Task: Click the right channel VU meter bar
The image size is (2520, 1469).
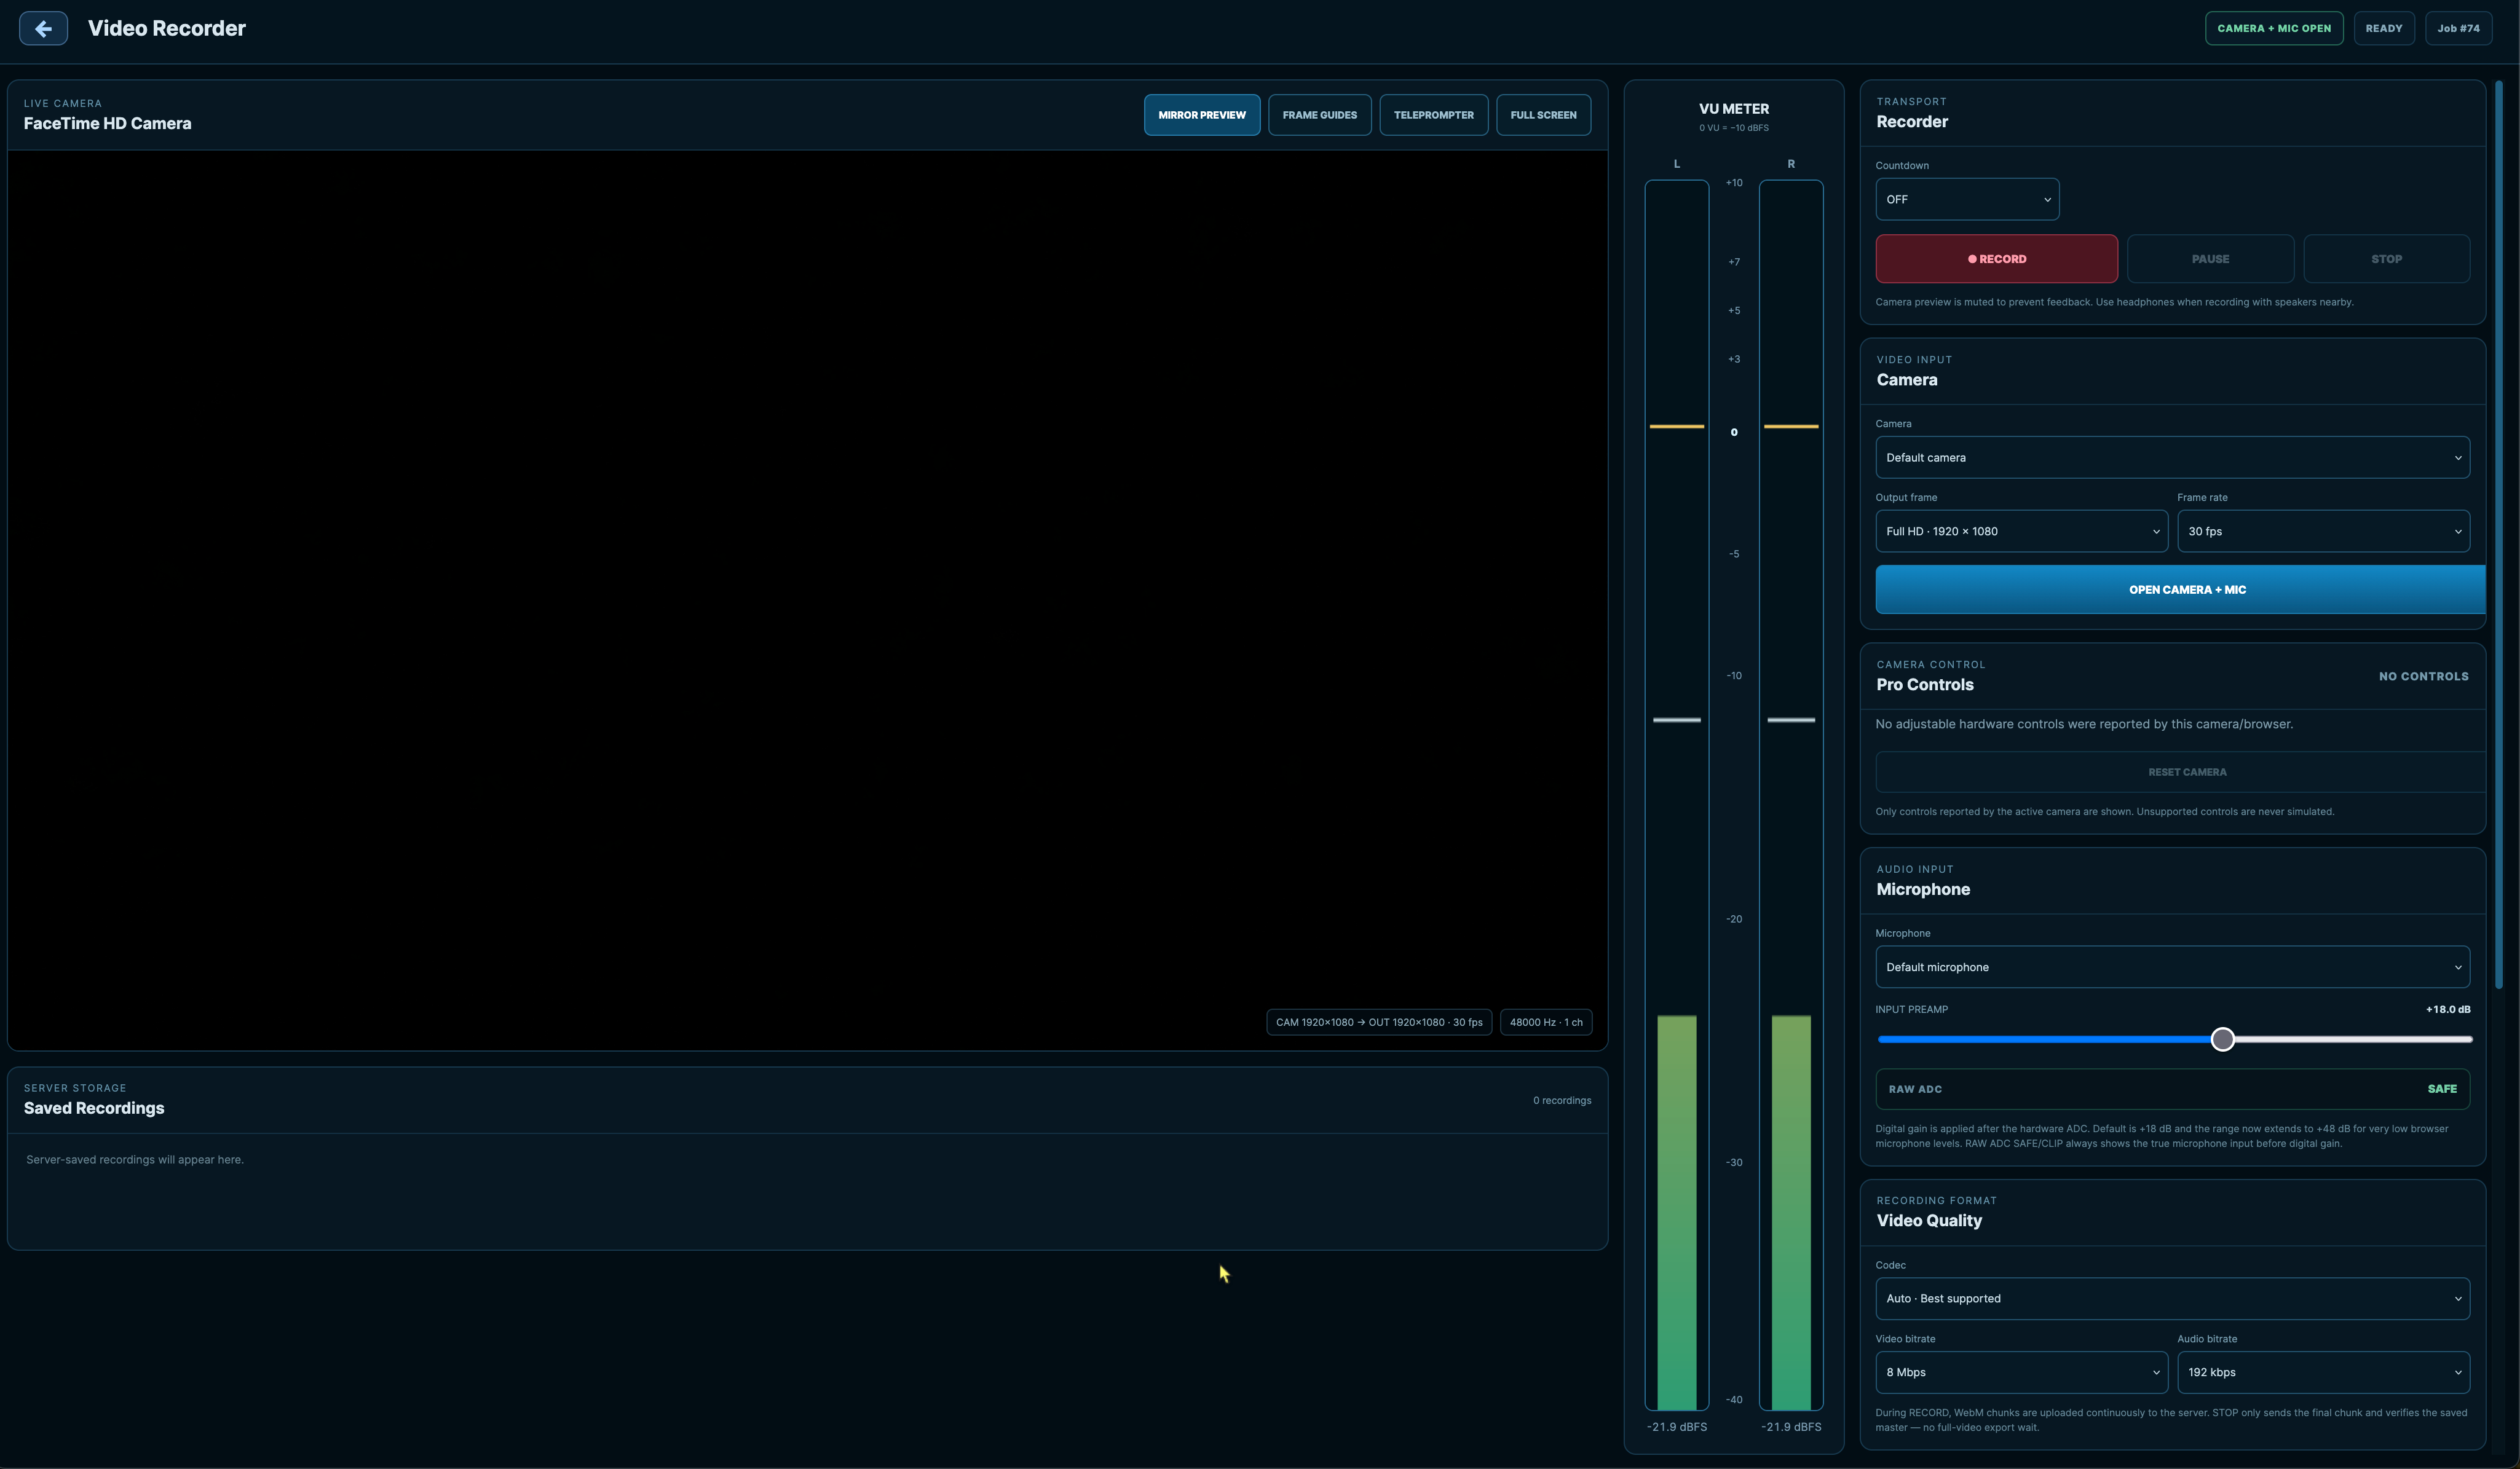Action: (1790, 795)
